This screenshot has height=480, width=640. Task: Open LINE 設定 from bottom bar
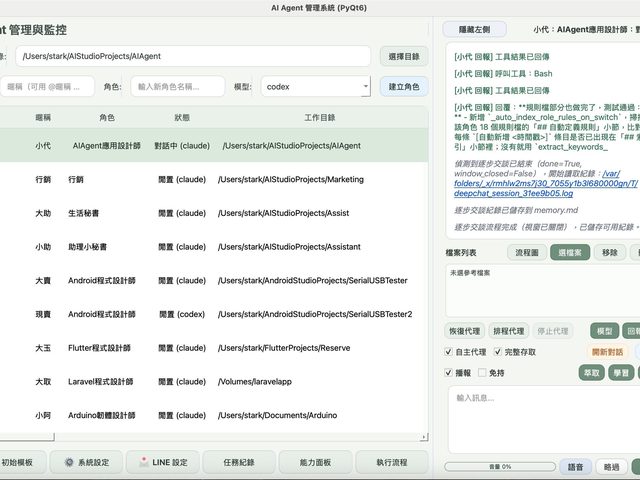(163, 462)
